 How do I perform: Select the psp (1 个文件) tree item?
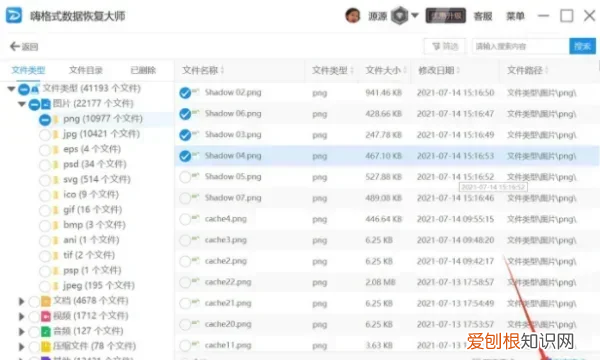(x=92, y=270)
